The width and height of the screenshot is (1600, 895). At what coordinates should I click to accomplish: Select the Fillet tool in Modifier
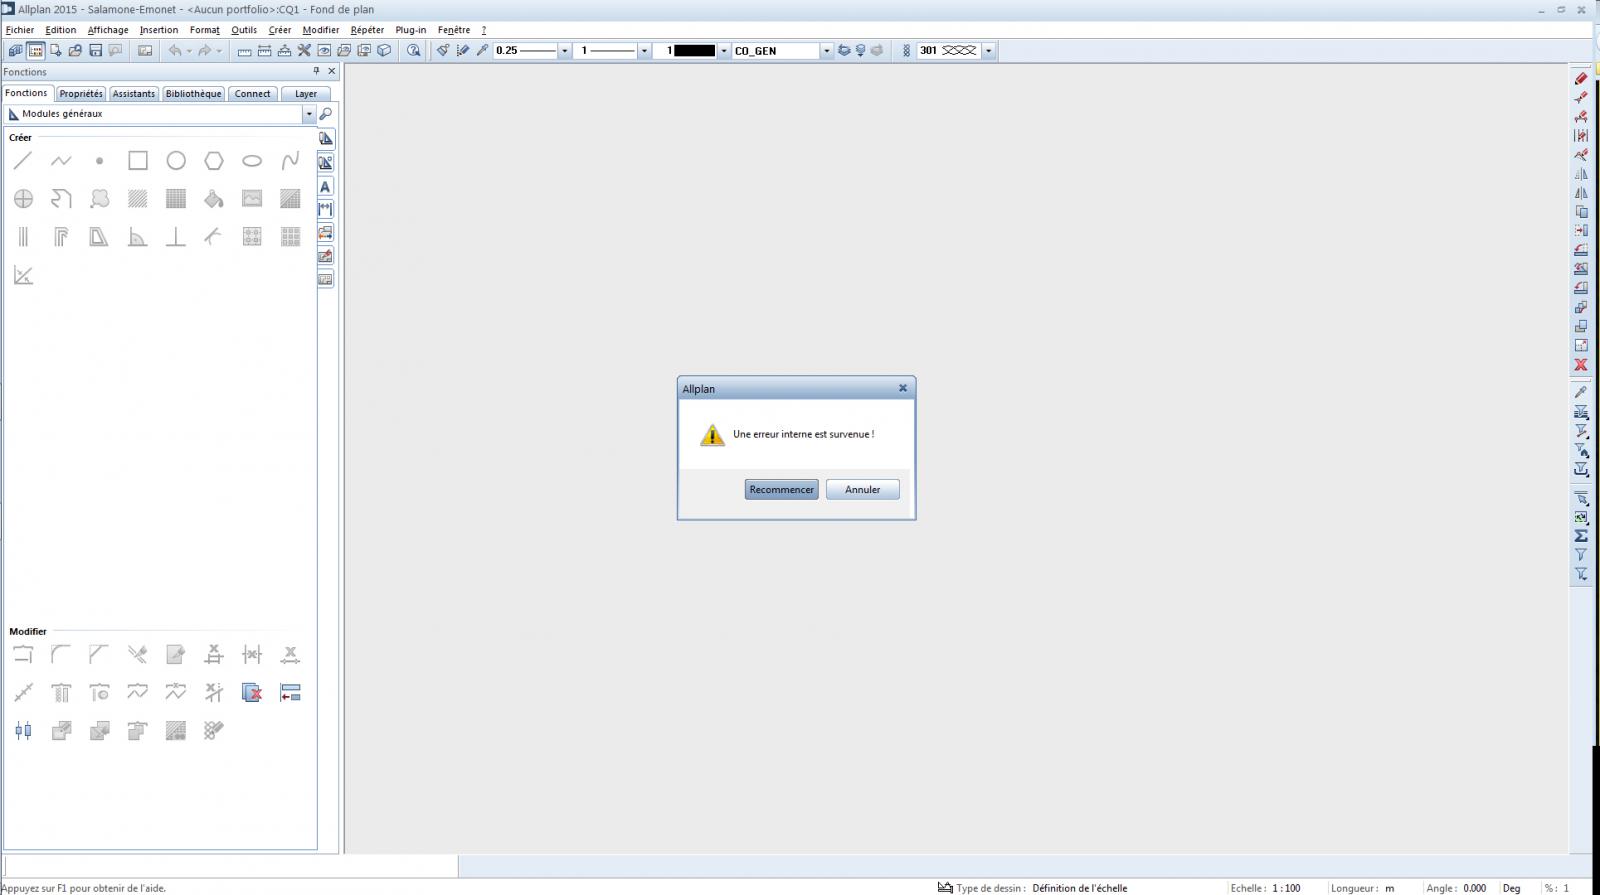61,655
